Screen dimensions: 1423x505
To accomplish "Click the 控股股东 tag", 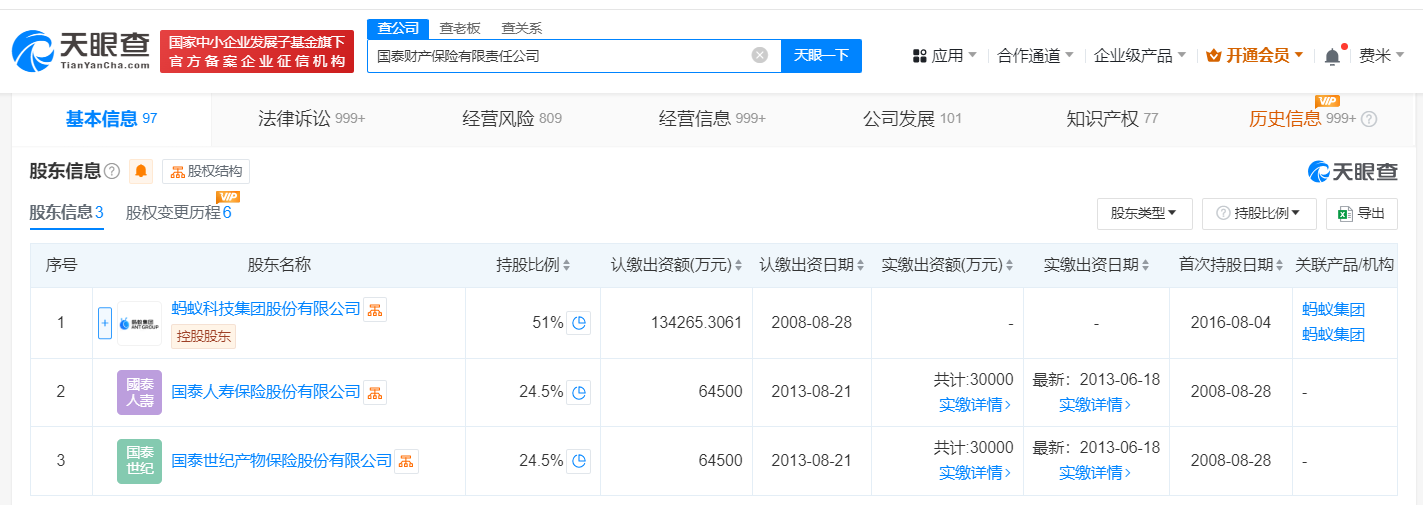I will (x=203, y=337).
